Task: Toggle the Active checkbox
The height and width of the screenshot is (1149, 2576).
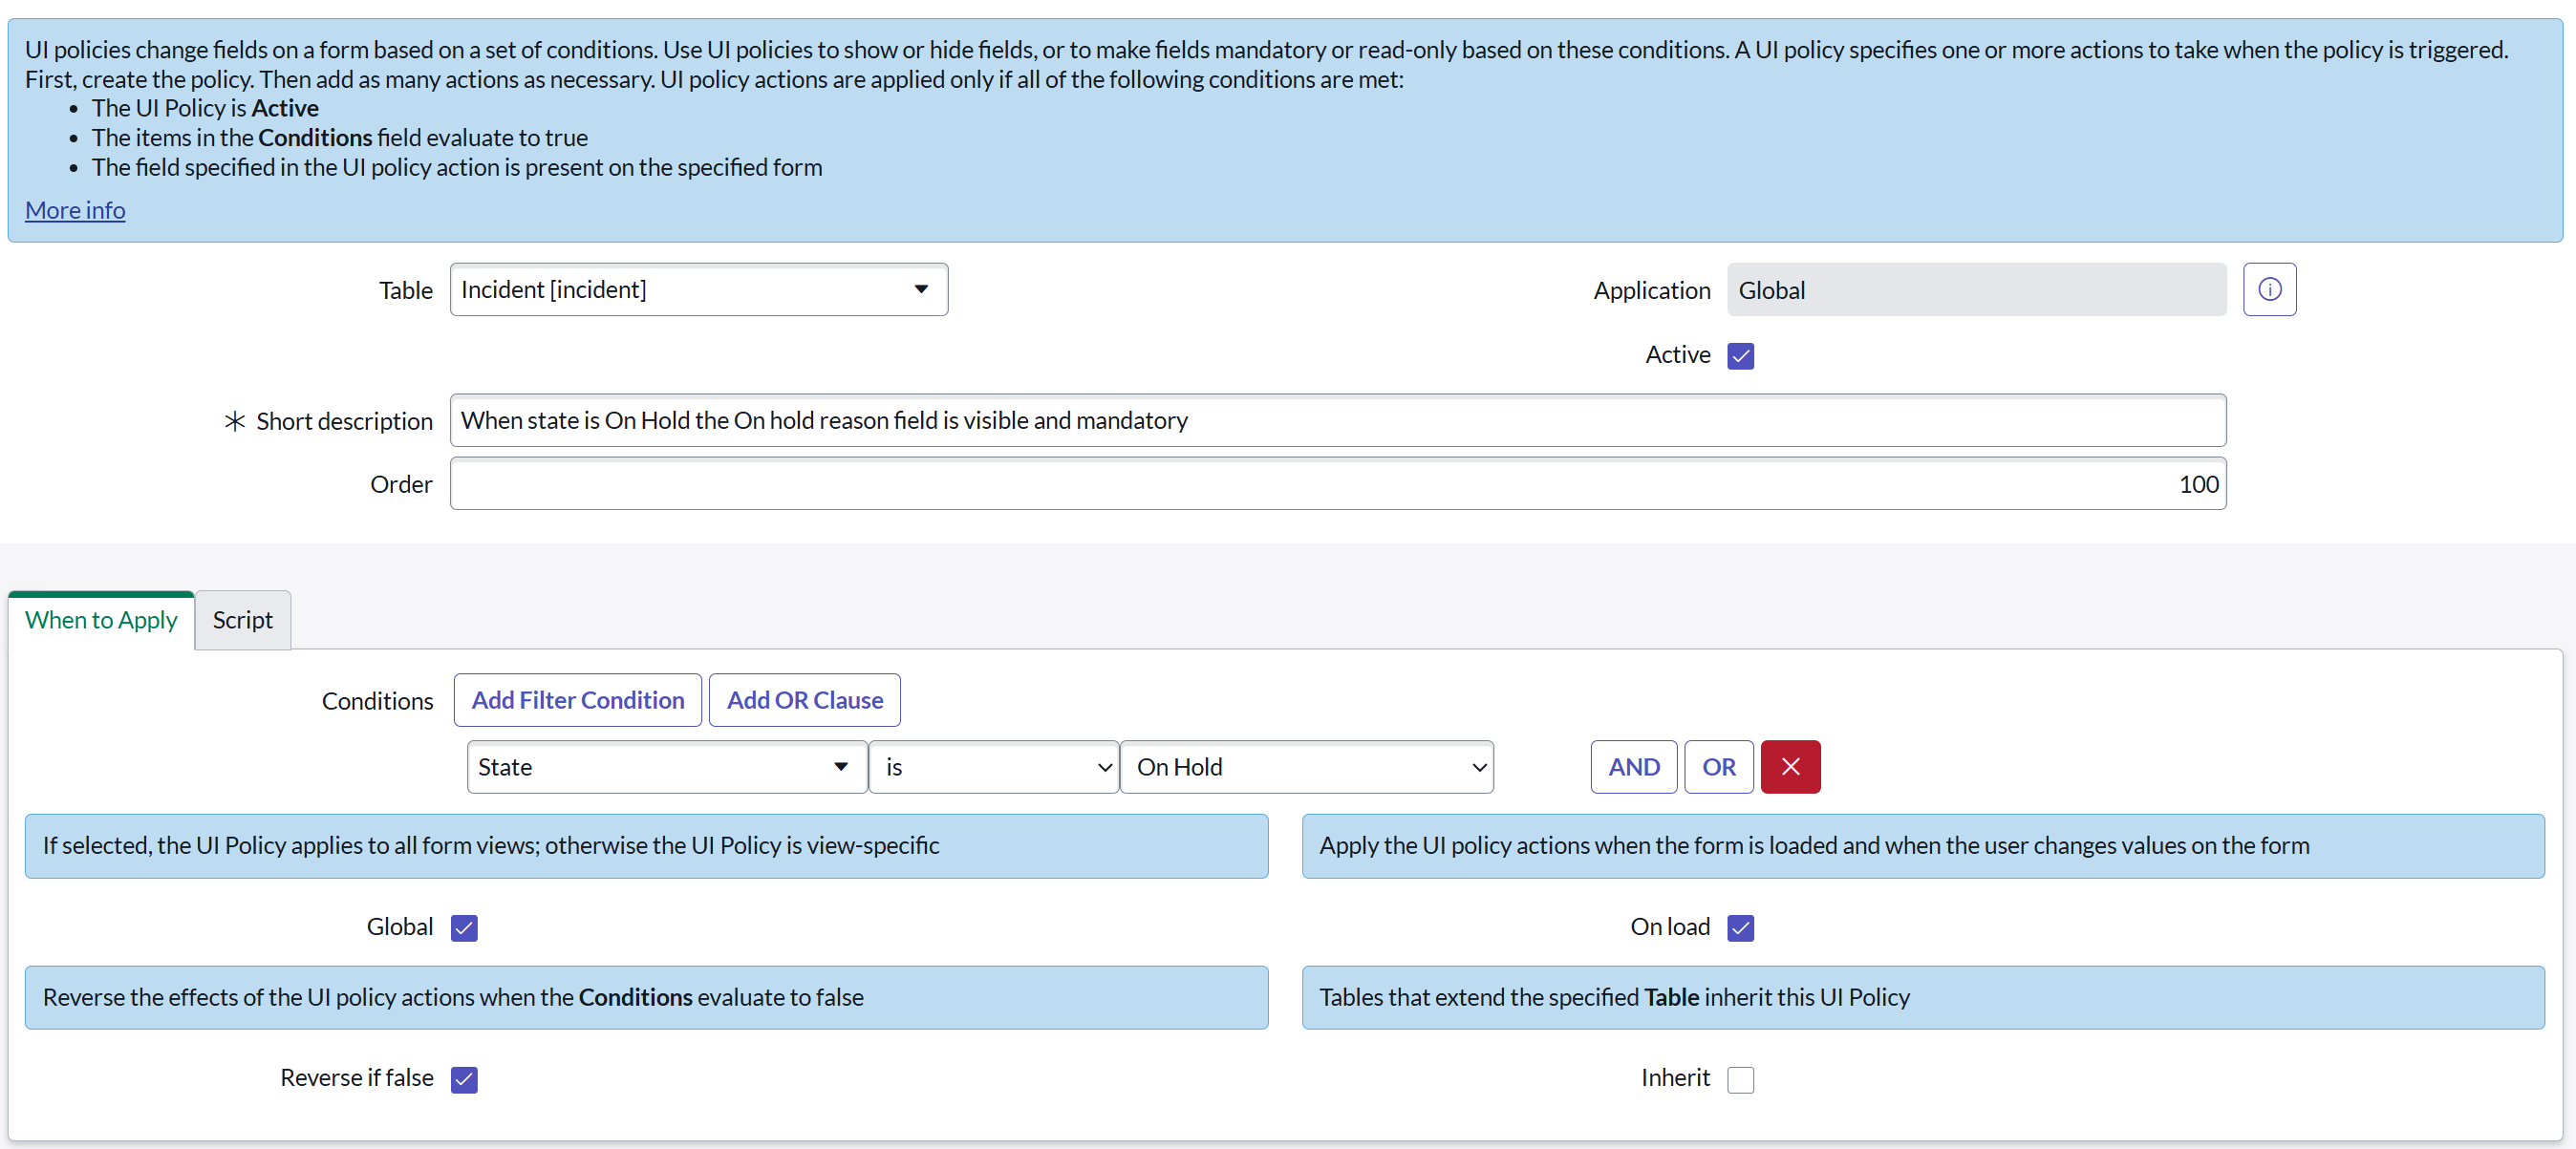Action: tap(1740, 356)
